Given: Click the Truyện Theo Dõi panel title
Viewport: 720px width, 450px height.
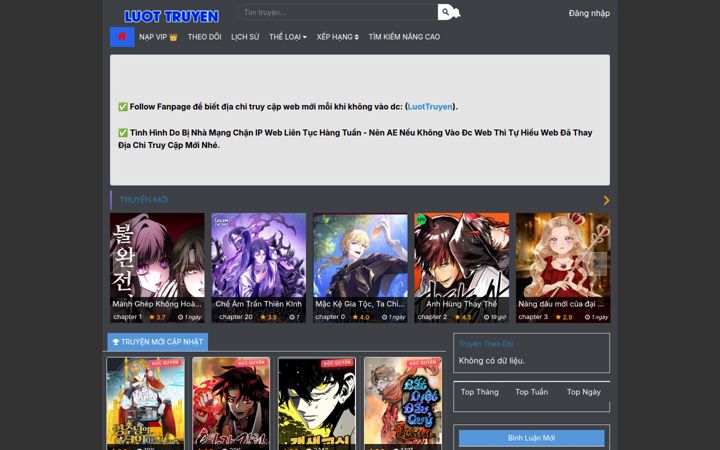Looking at the screenshot, I should [x=486, y=344].
